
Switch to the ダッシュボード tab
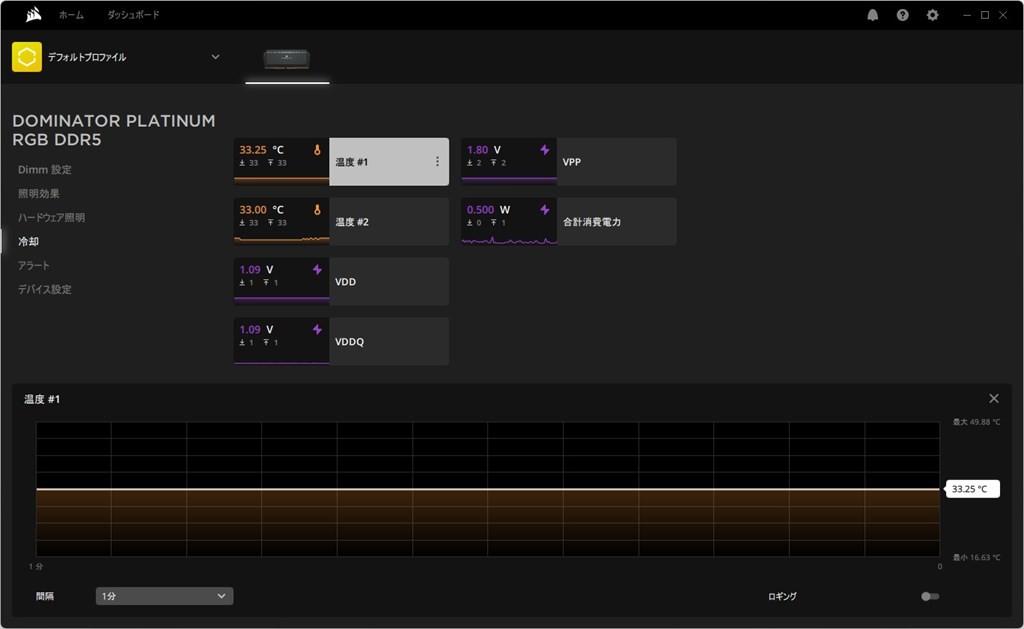point(133,15)
